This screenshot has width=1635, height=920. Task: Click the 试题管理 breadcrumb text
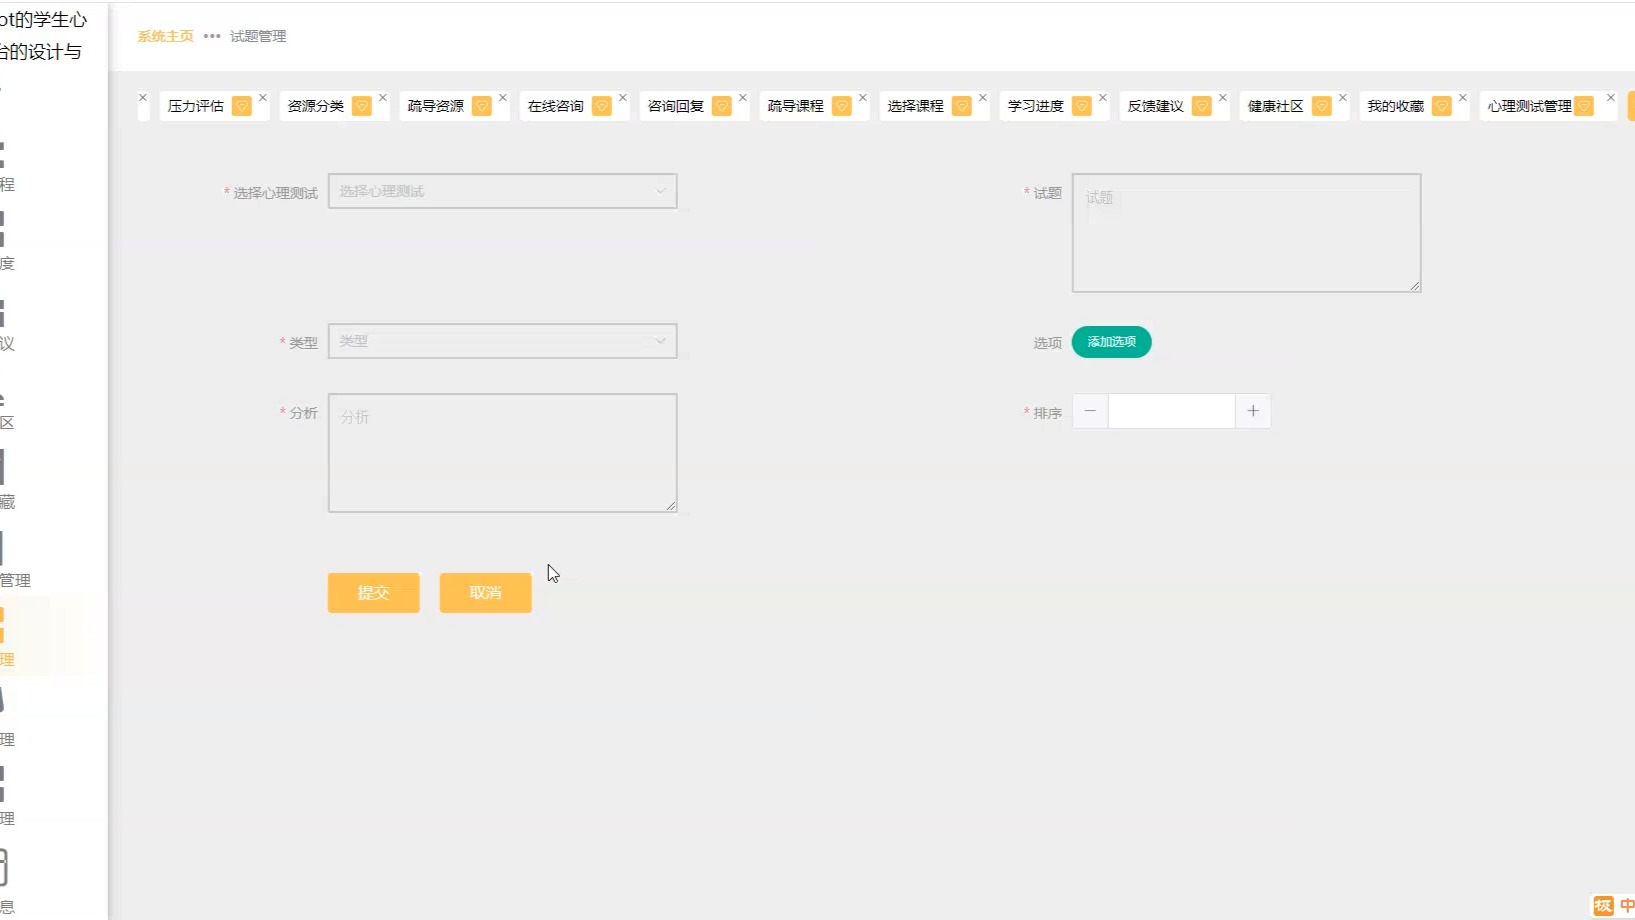(258, 36)
